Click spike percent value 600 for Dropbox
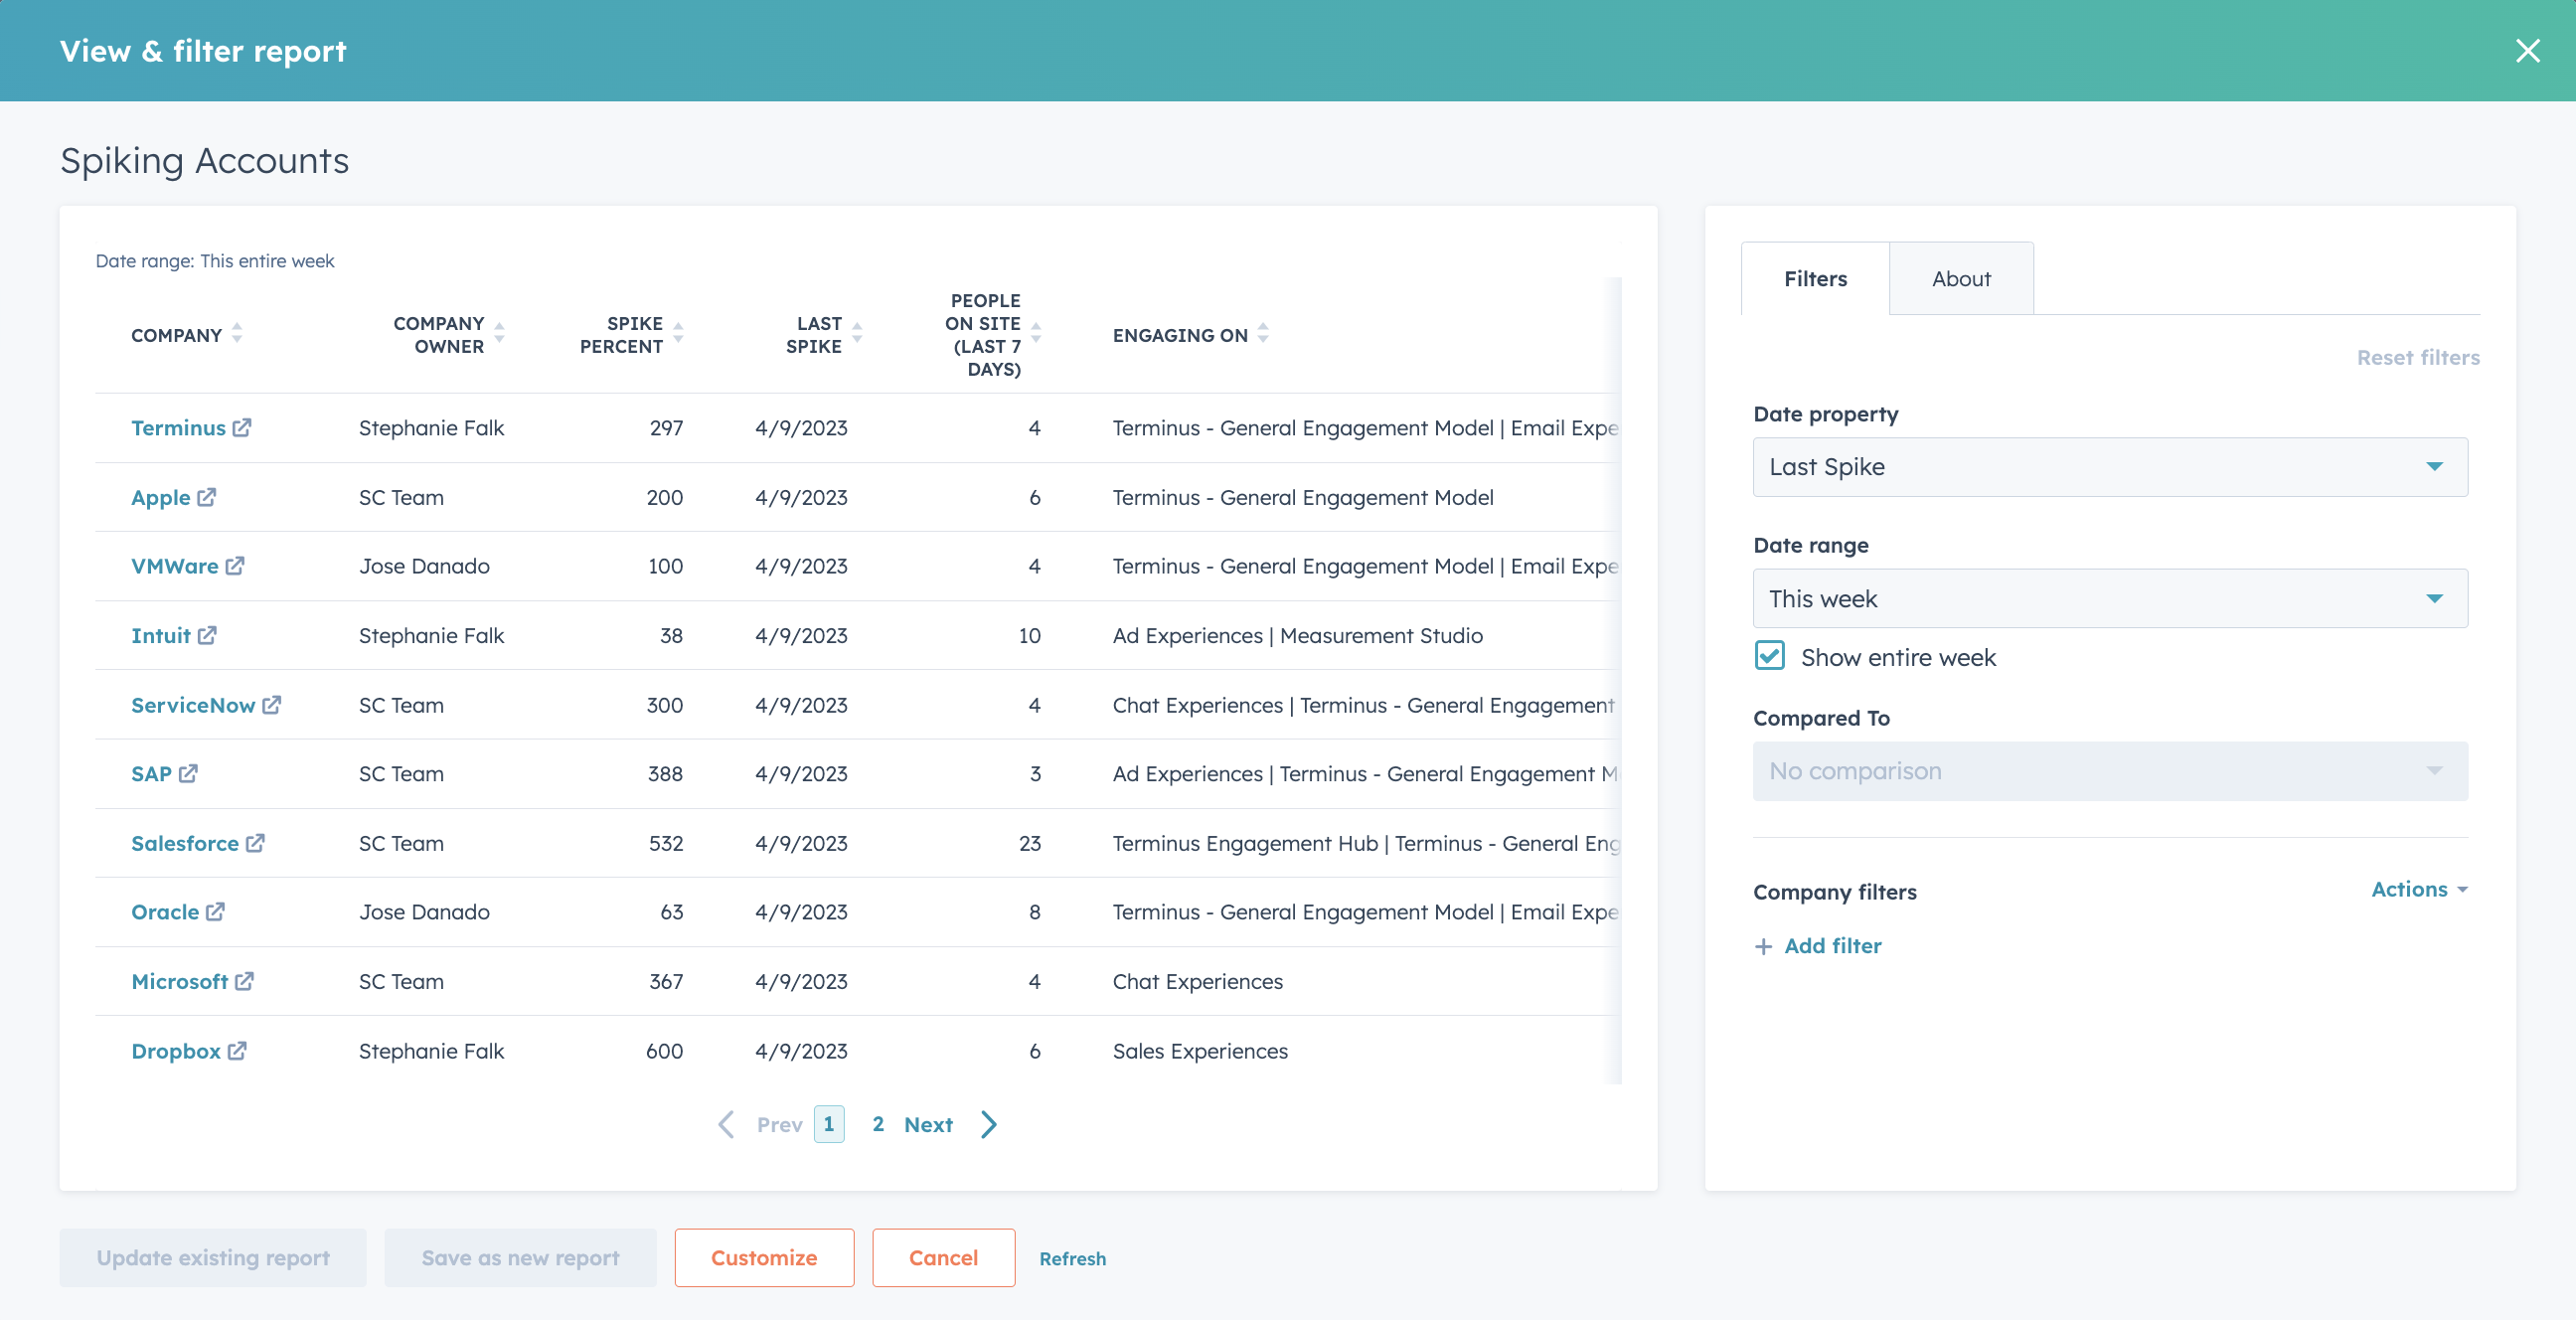Viewport: 2576px width, 1320px height. point(665,1051)
